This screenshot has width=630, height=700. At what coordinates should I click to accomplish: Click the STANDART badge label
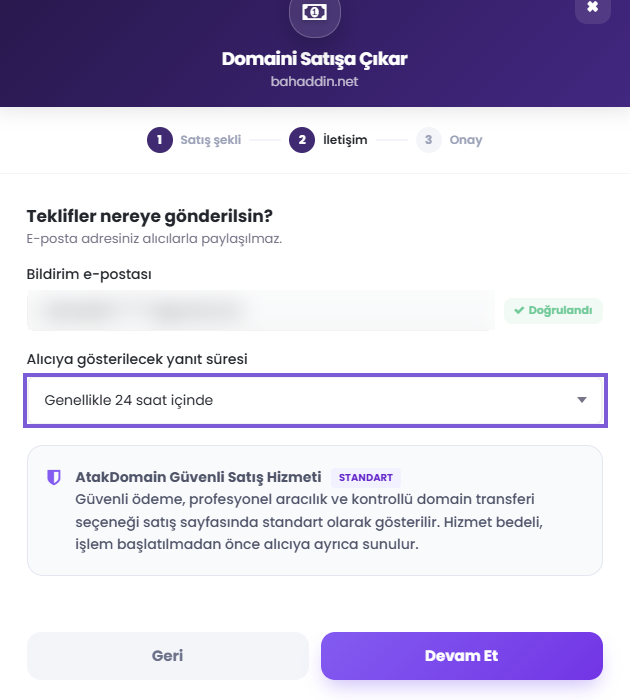click(366, 478)
